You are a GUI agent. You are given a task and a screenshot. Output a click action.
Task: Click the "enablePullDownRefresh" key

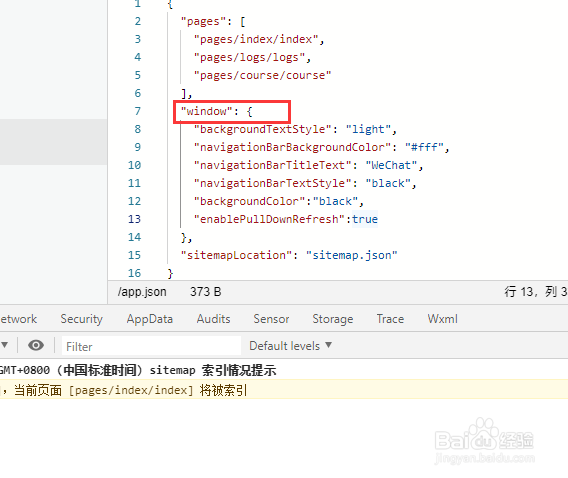tap(269, 219)
